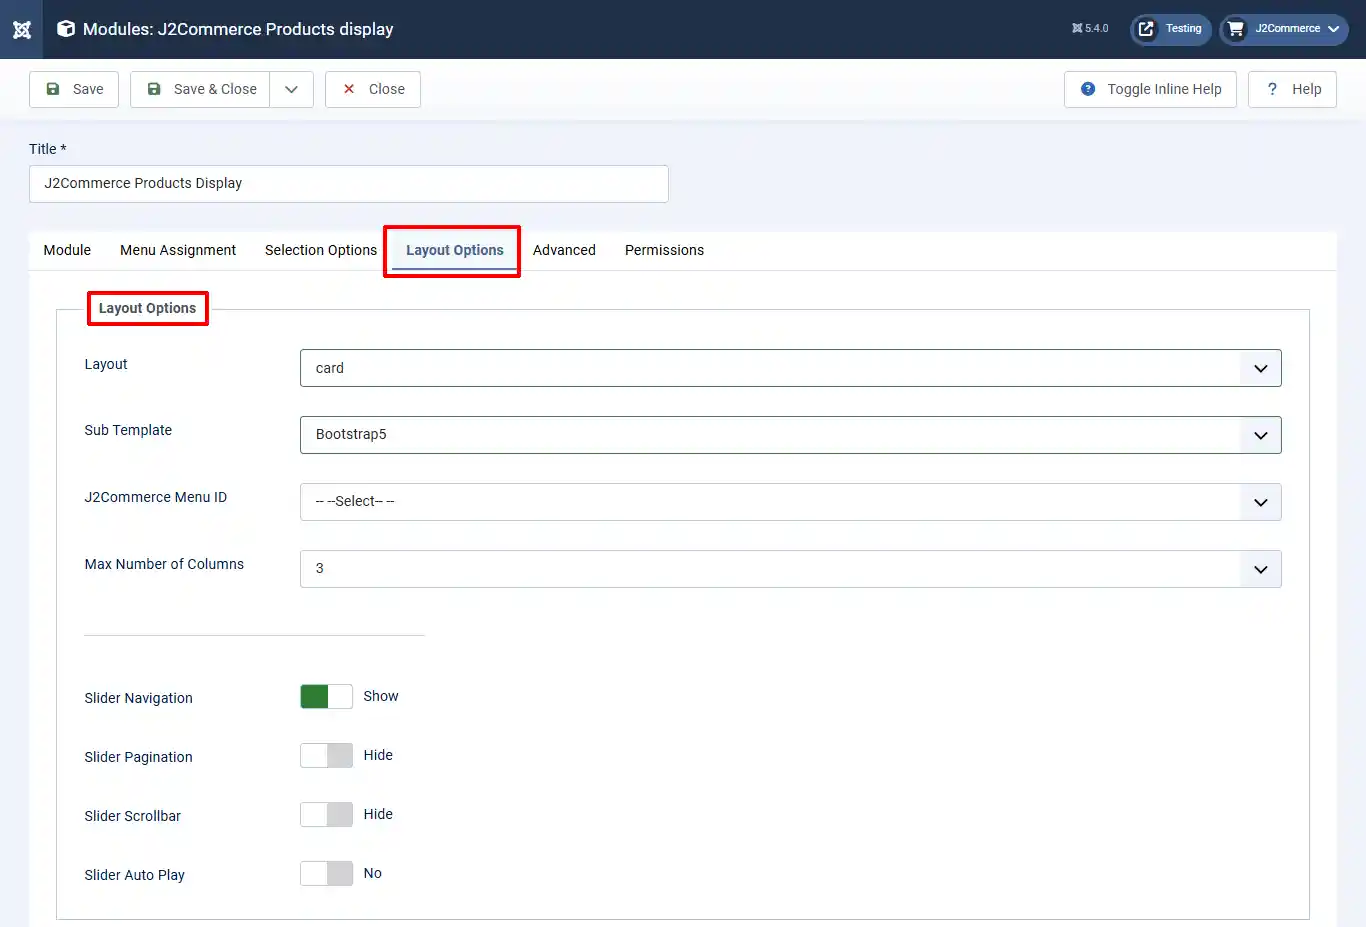Switch to the Selection Options tab
The width and height of the screenshot is (1366, 927).
pyautogui.click(x=321, y=250)
